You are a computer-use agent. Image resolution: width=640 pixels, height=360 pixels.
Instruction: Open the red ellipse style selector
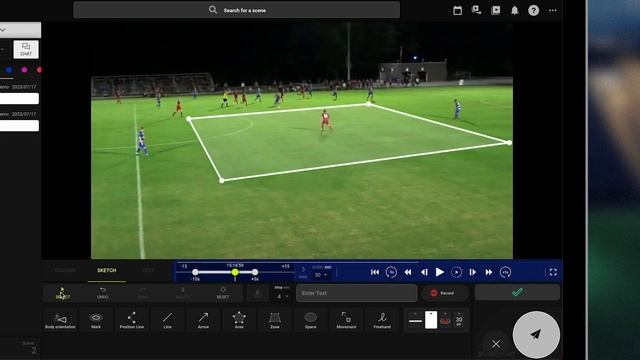point(445,320)
